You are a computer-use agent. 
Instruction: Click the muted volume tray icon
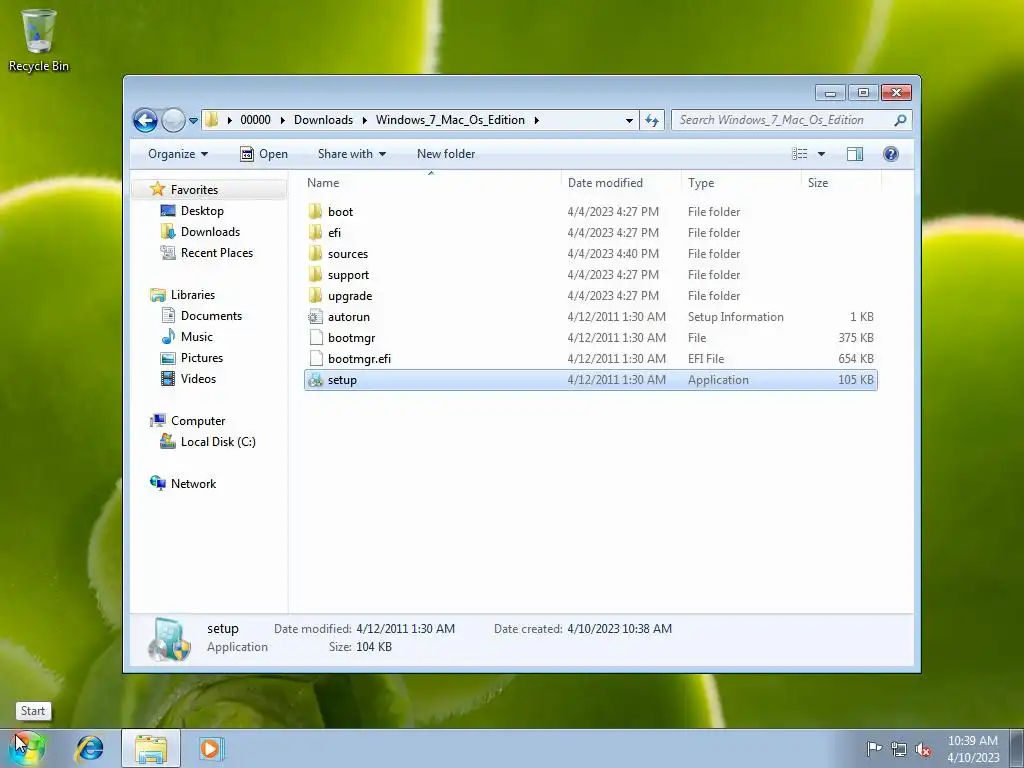pos(923,749)
